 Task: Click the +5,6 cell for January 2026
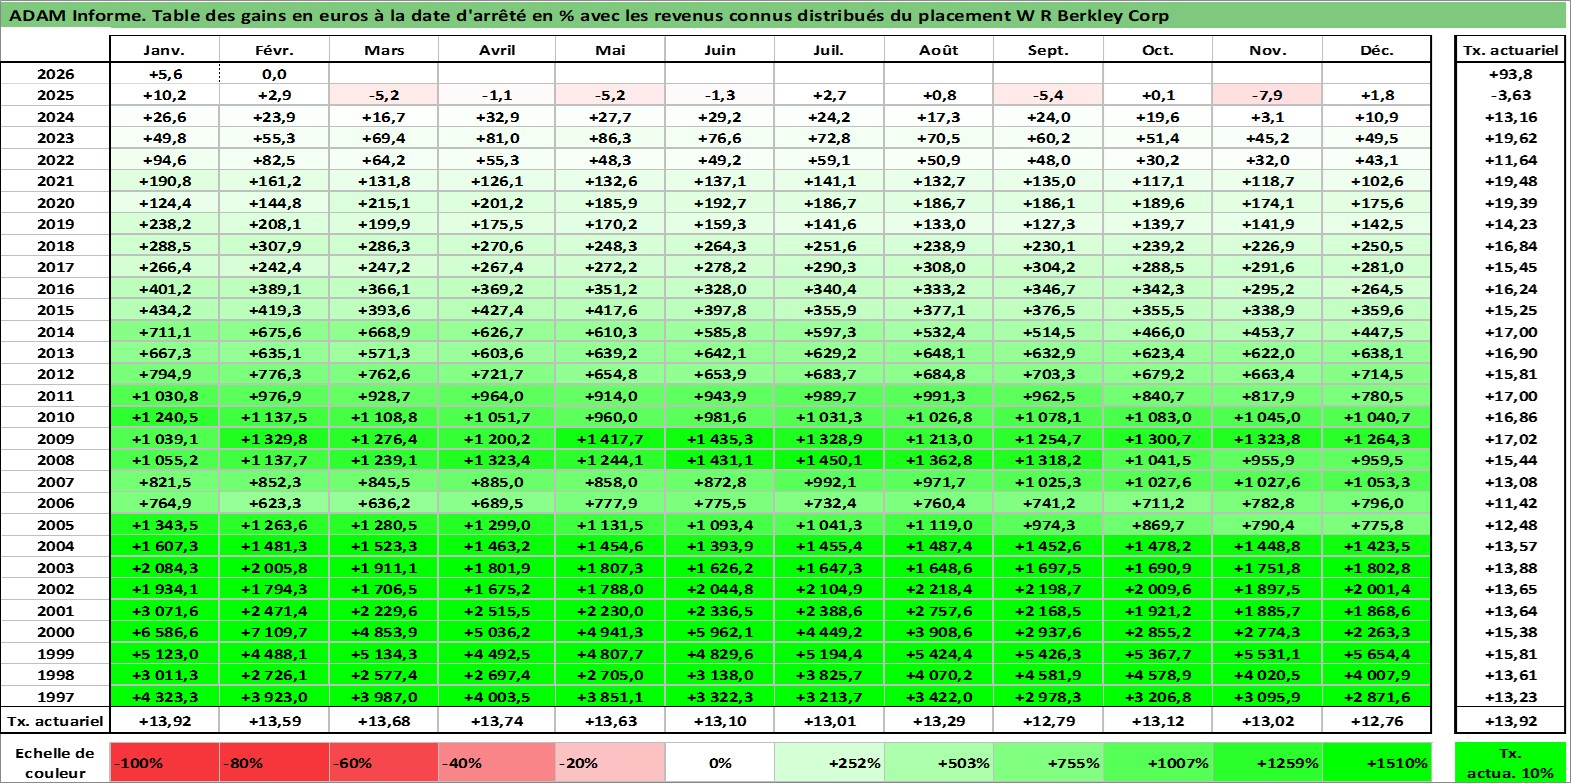(x=164, y=74)
